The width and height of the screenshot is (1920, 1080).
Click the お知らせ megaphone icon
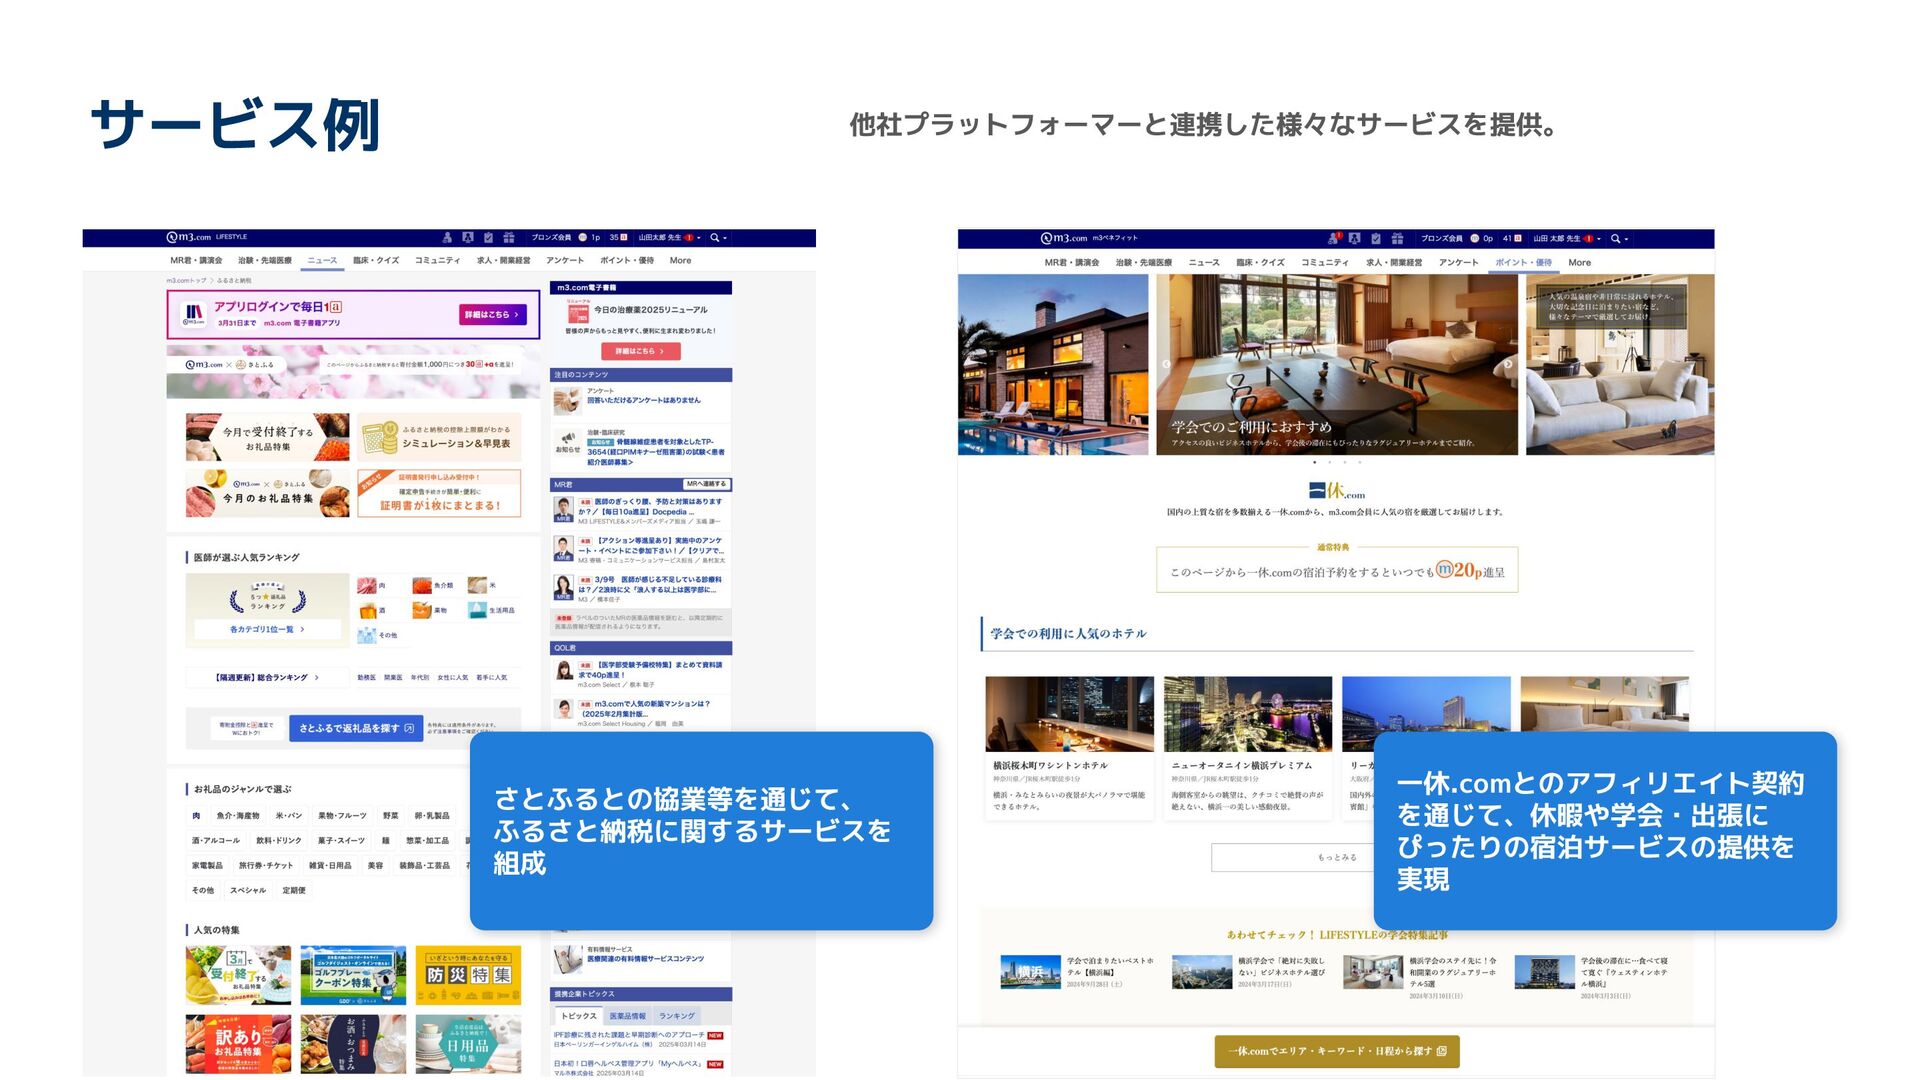(568, 438)
